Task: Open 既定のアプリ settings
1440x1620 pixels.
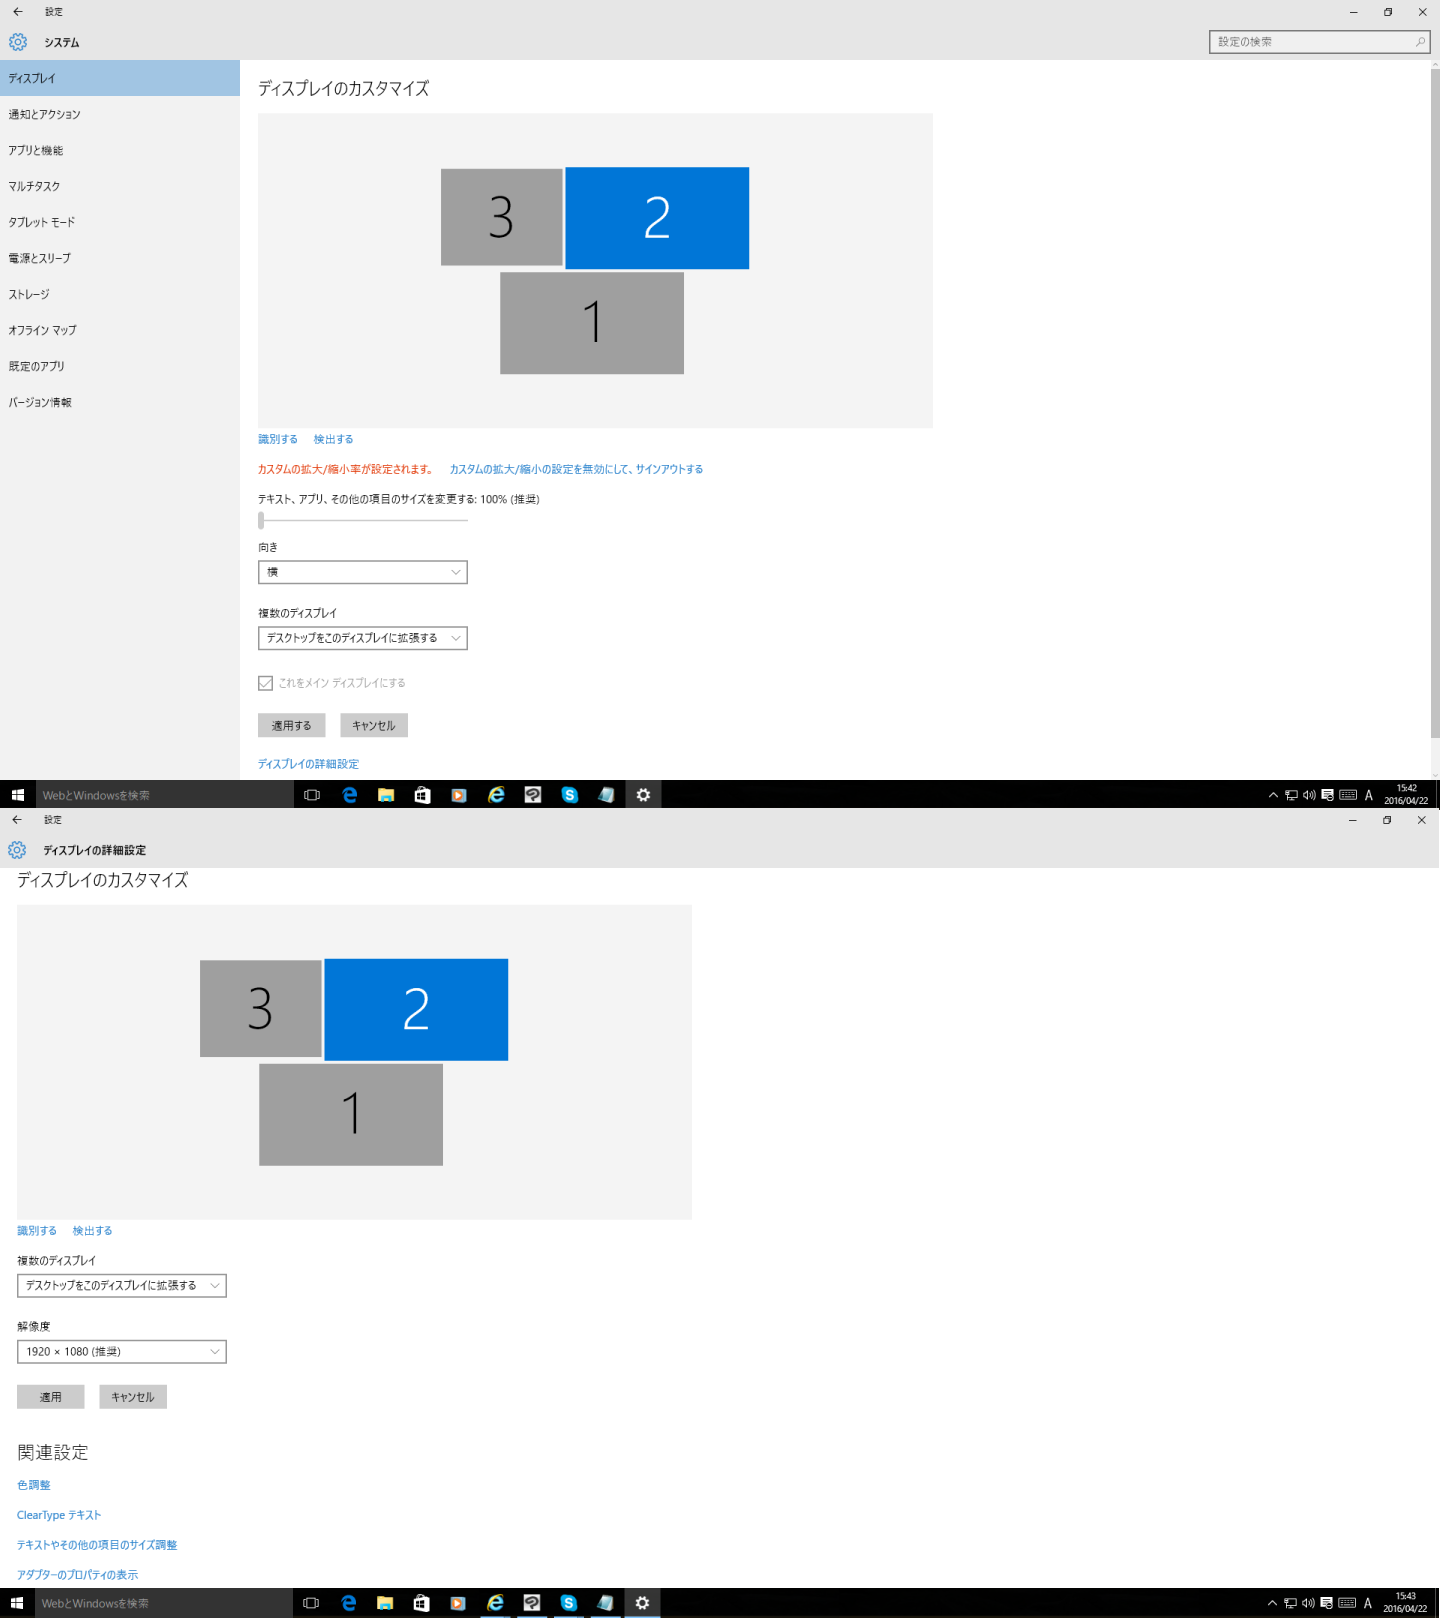Action: [x=120, y=366]
